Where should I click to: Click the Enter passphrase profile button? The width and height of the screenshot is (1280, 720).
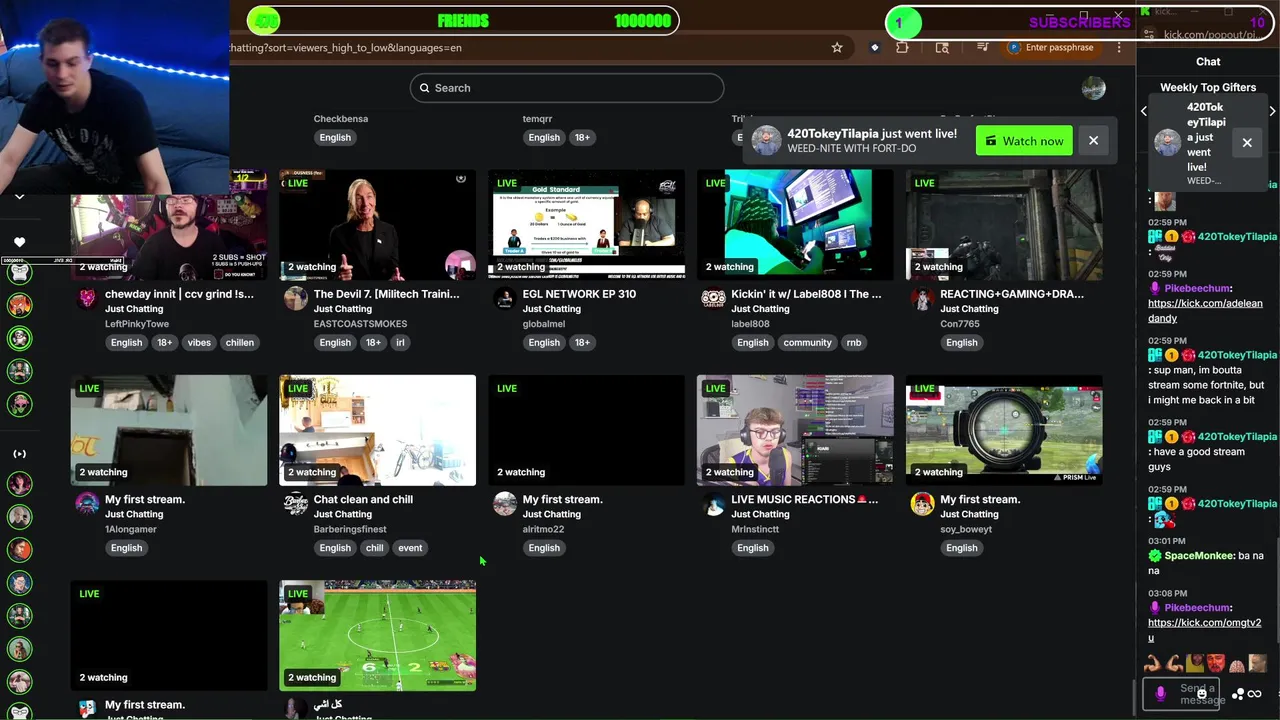[x=1052, y=47]
